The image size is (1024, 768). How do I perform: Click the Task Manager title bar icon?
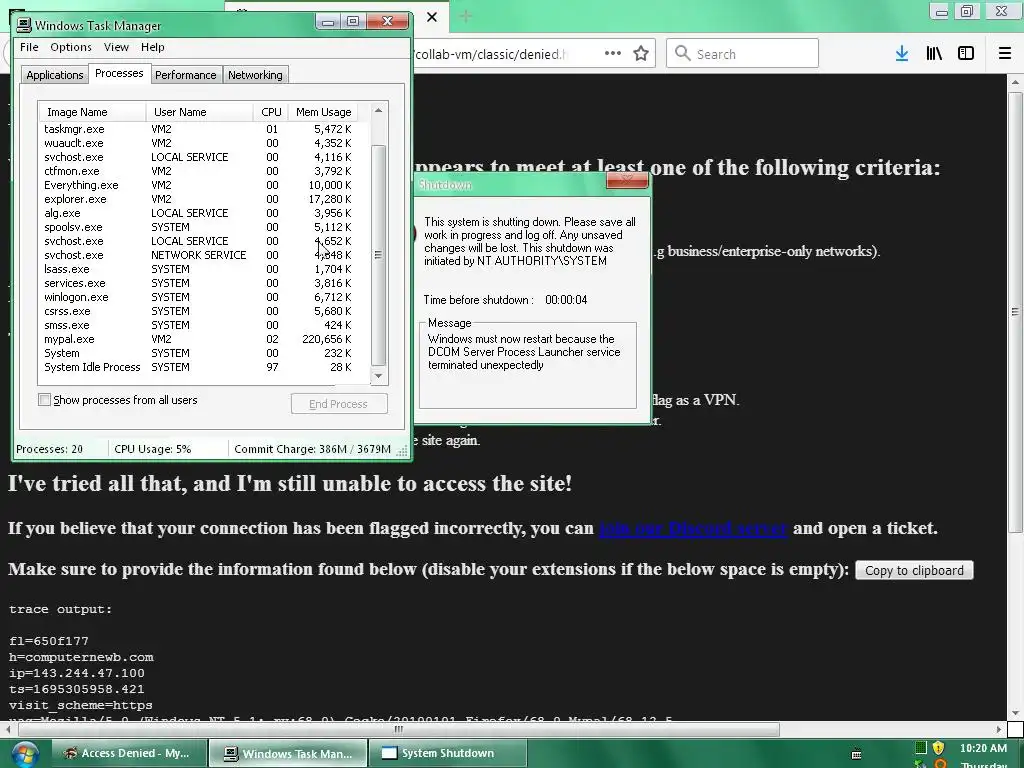tap(24, 25)
